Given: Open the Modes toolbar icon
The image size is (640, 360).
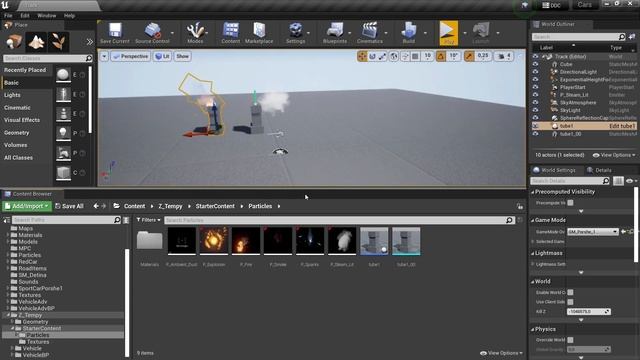Looking at the screenshot, I should click(195, 33).
